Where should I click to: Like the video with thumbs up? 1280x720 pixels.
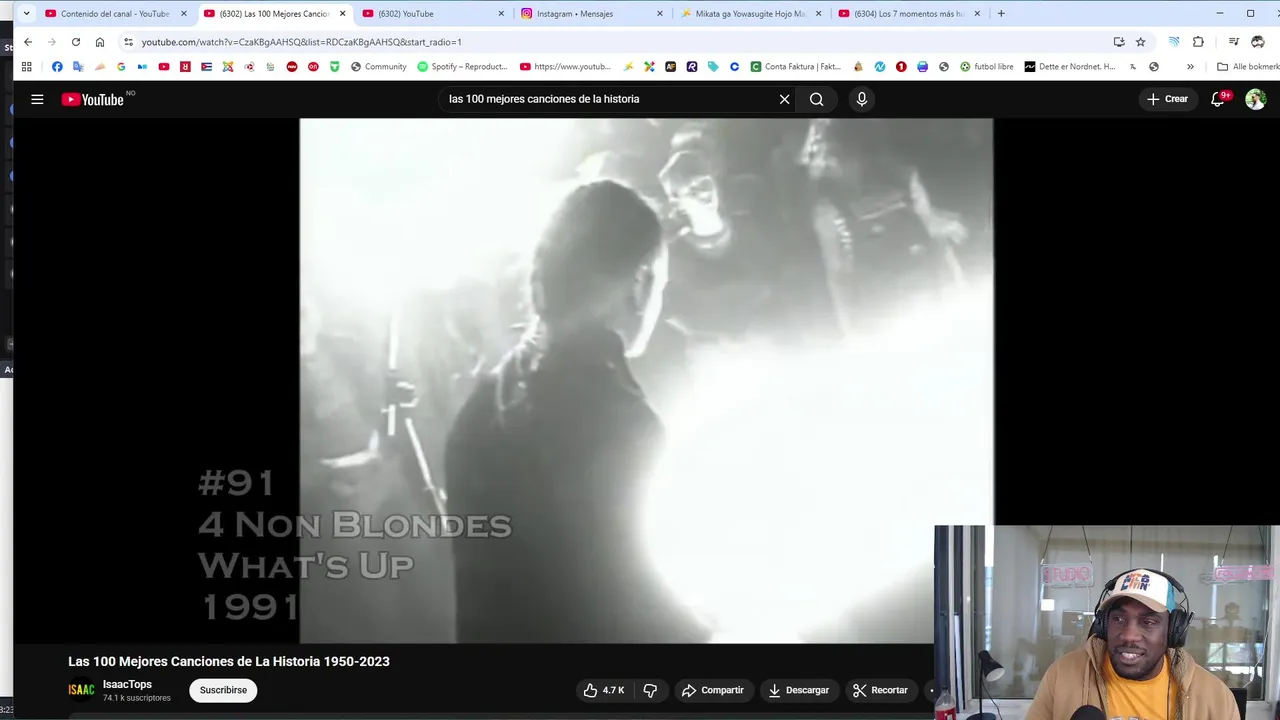click(604, 690)
